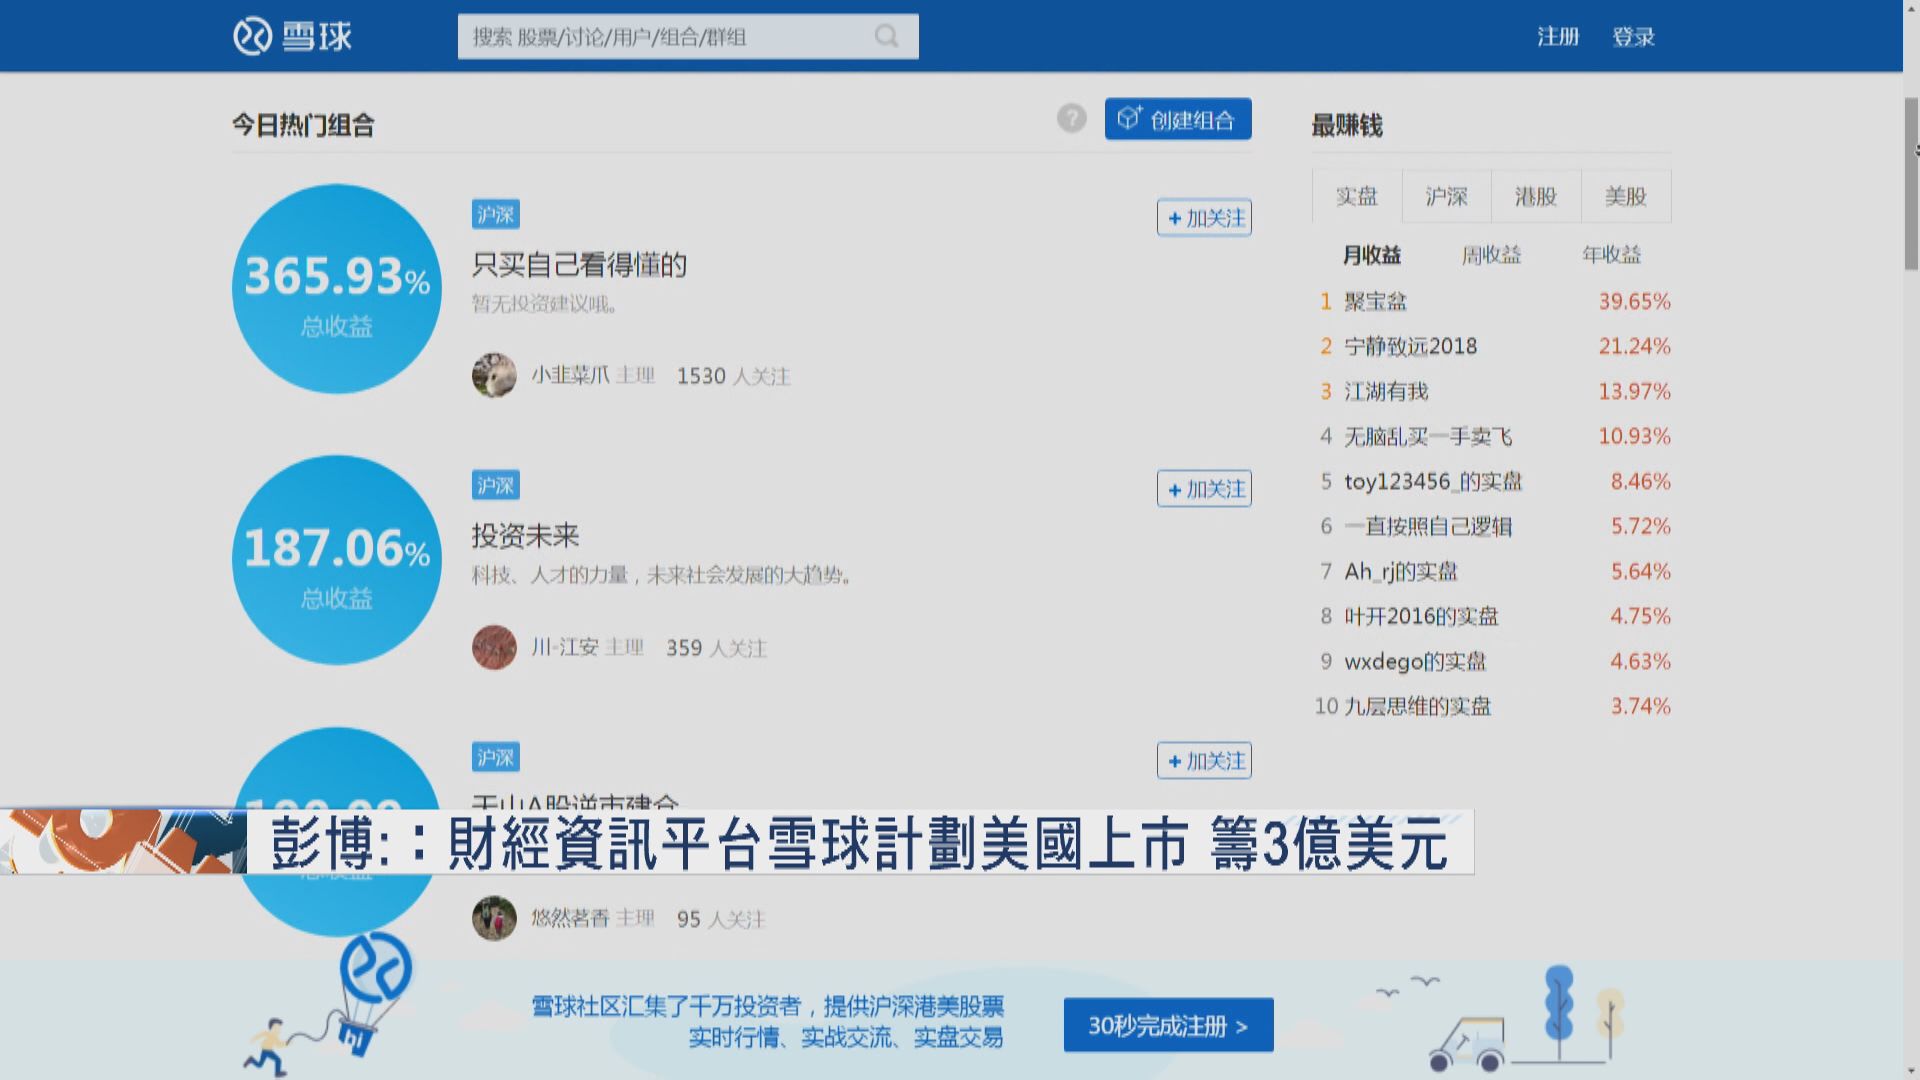The height and width of the screenshot is (1080, 1920).
Task: Switch ranking to 周收益
Action: [1490, 255]
